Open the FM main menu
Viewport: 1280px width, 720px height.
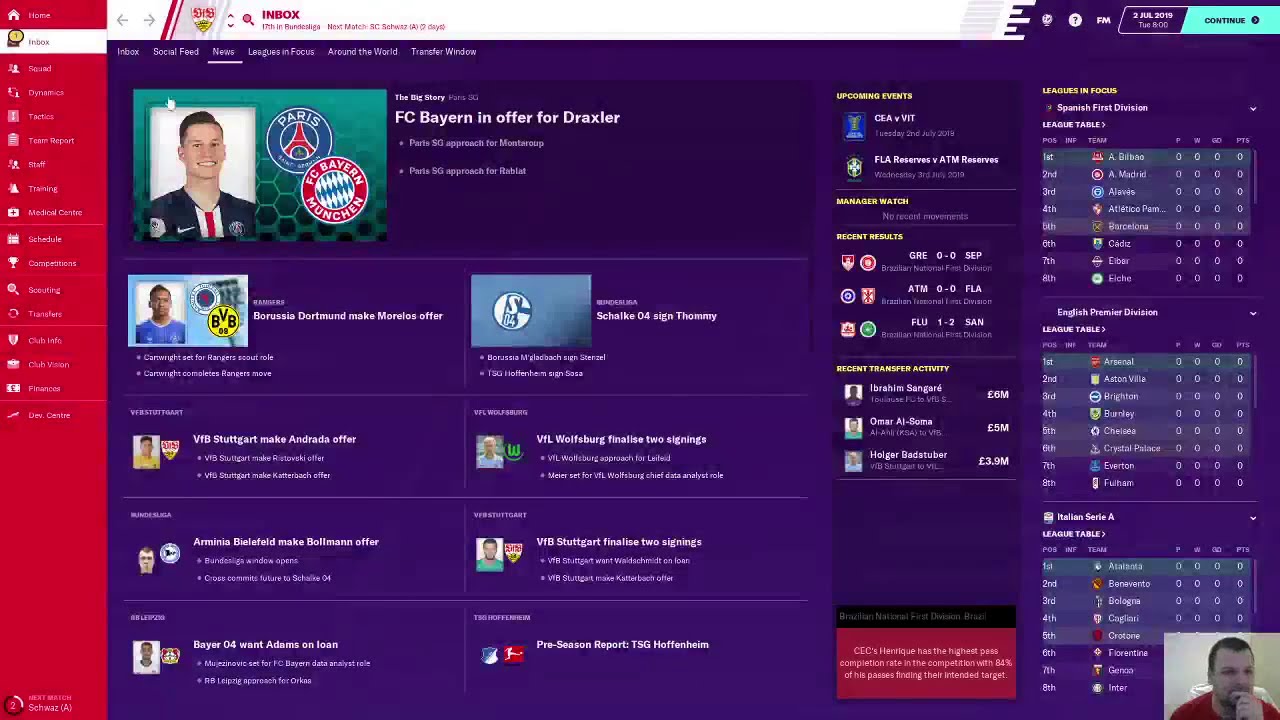coord(1103,20)
